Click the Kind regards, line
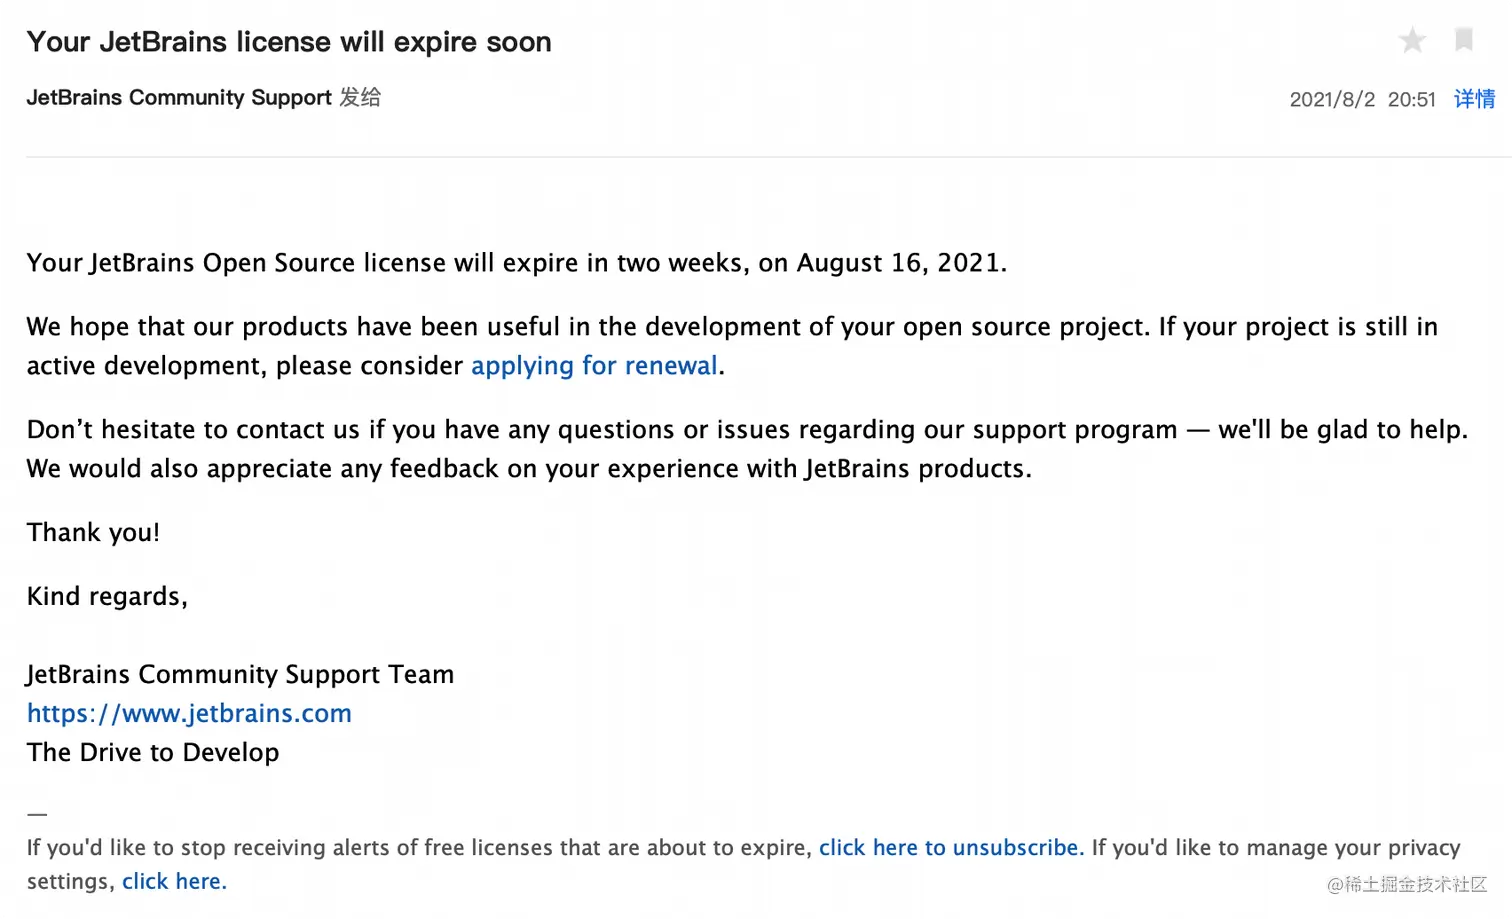Viewport: 1512px width, 919px height. 107,597
